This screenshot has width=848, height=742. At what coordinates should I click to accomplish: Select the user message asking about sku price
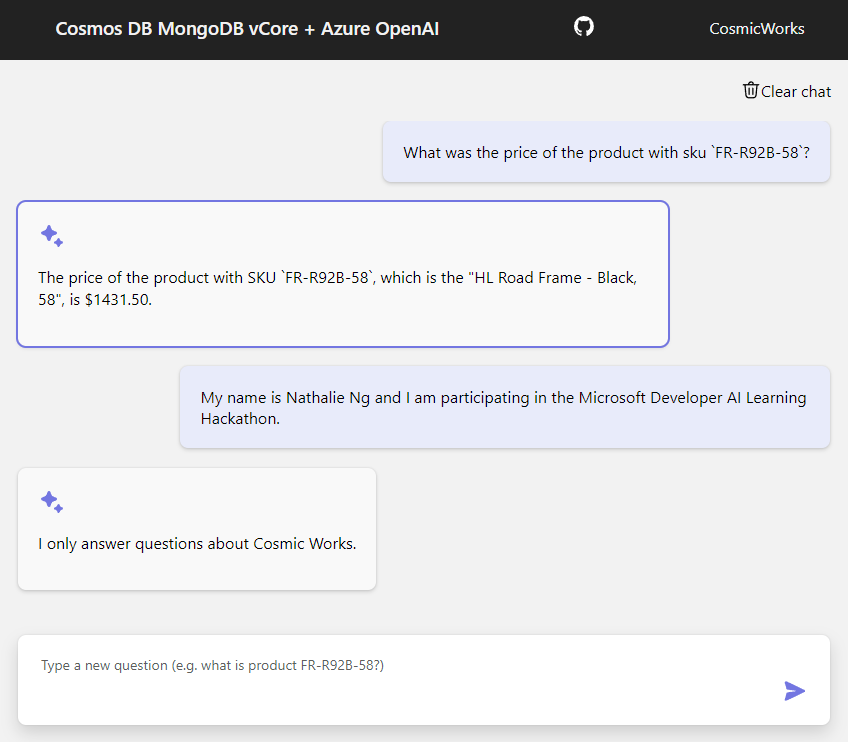[606, 152]
